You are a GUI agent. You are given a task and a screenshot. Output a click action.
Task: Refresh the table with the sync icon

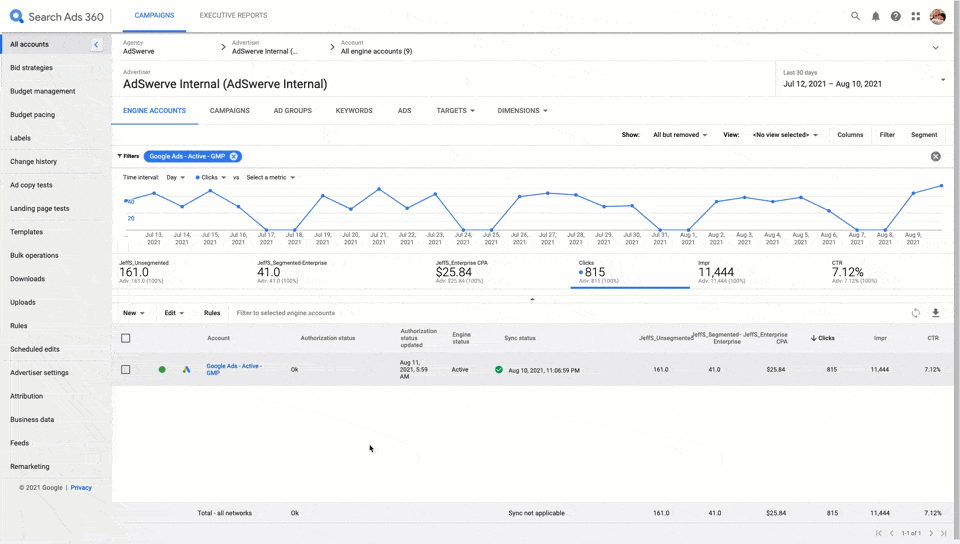point(915,313)
